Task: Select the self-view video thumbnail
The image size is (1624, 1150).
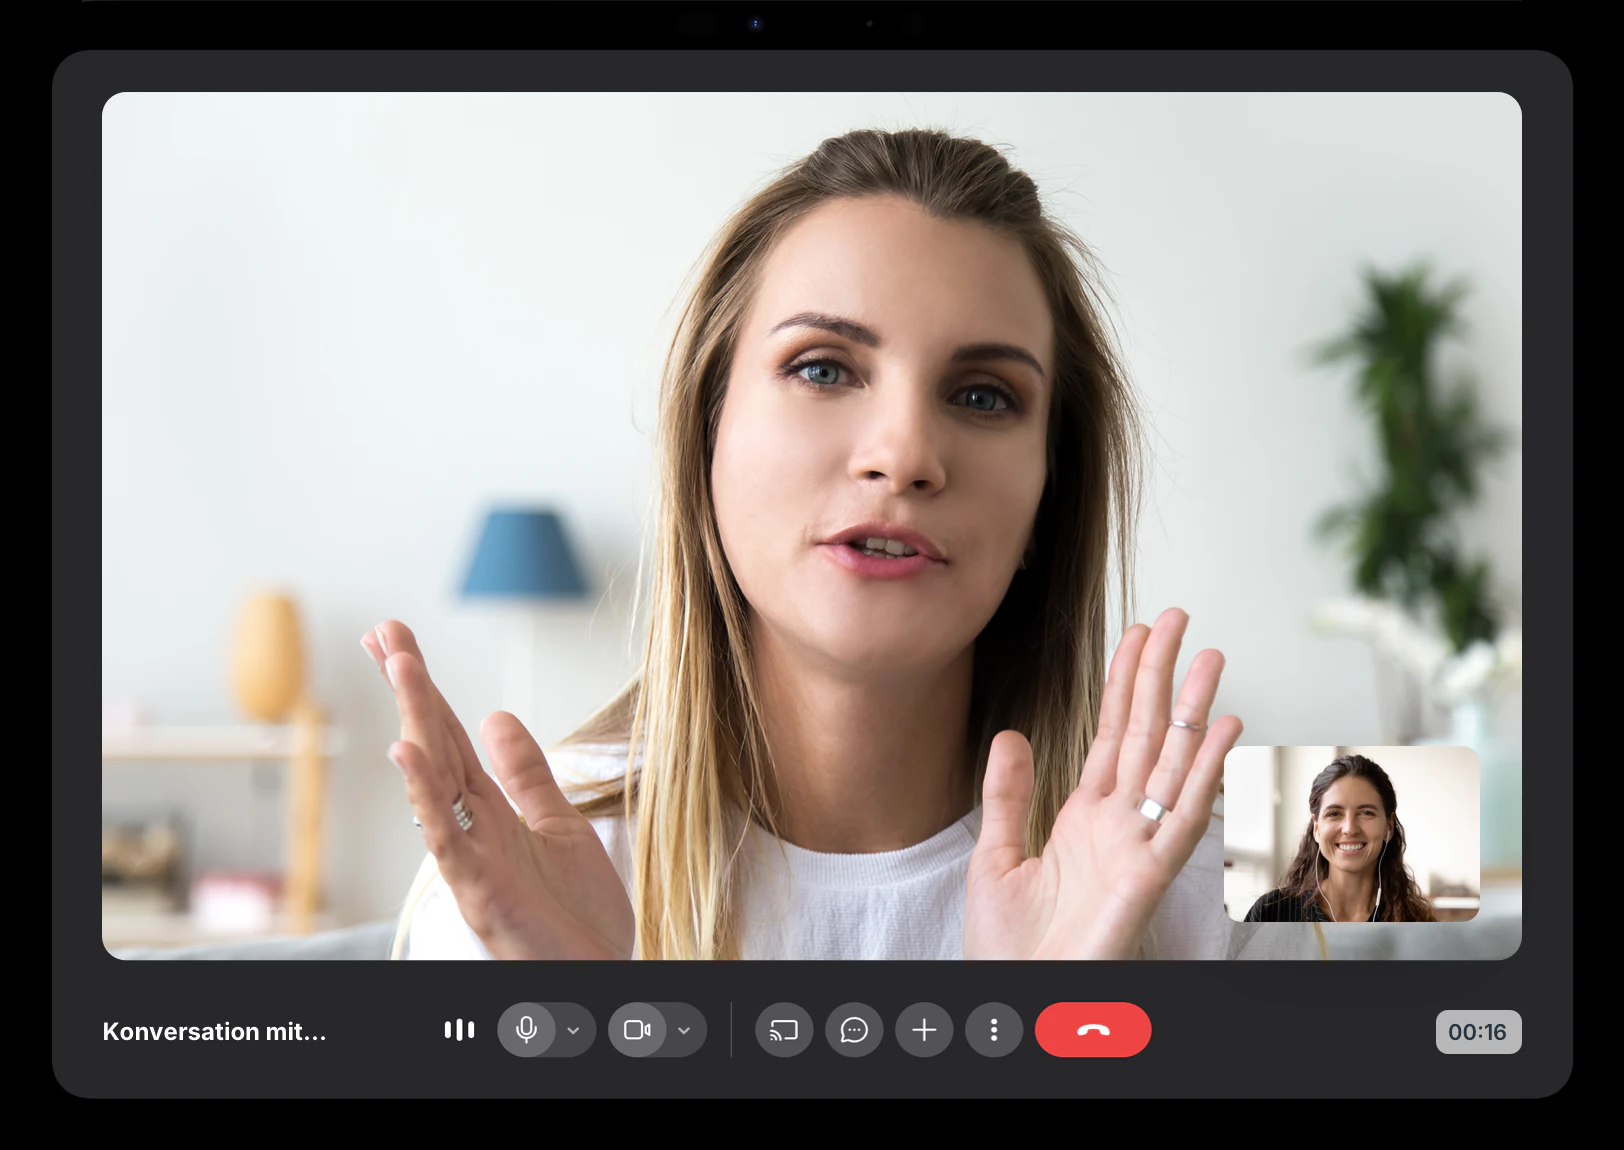Action: click(1352, 834)
